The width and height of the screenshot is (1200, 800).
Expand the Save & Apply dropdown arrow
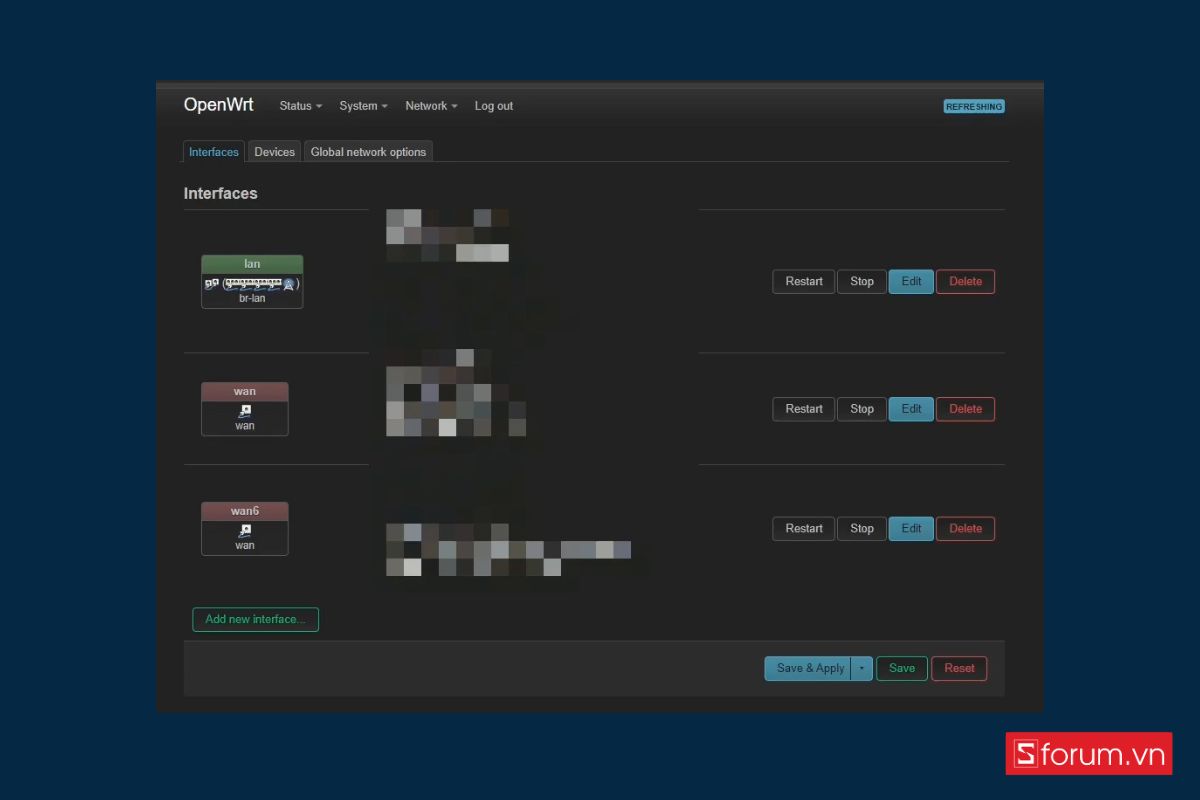pos(862,668)
